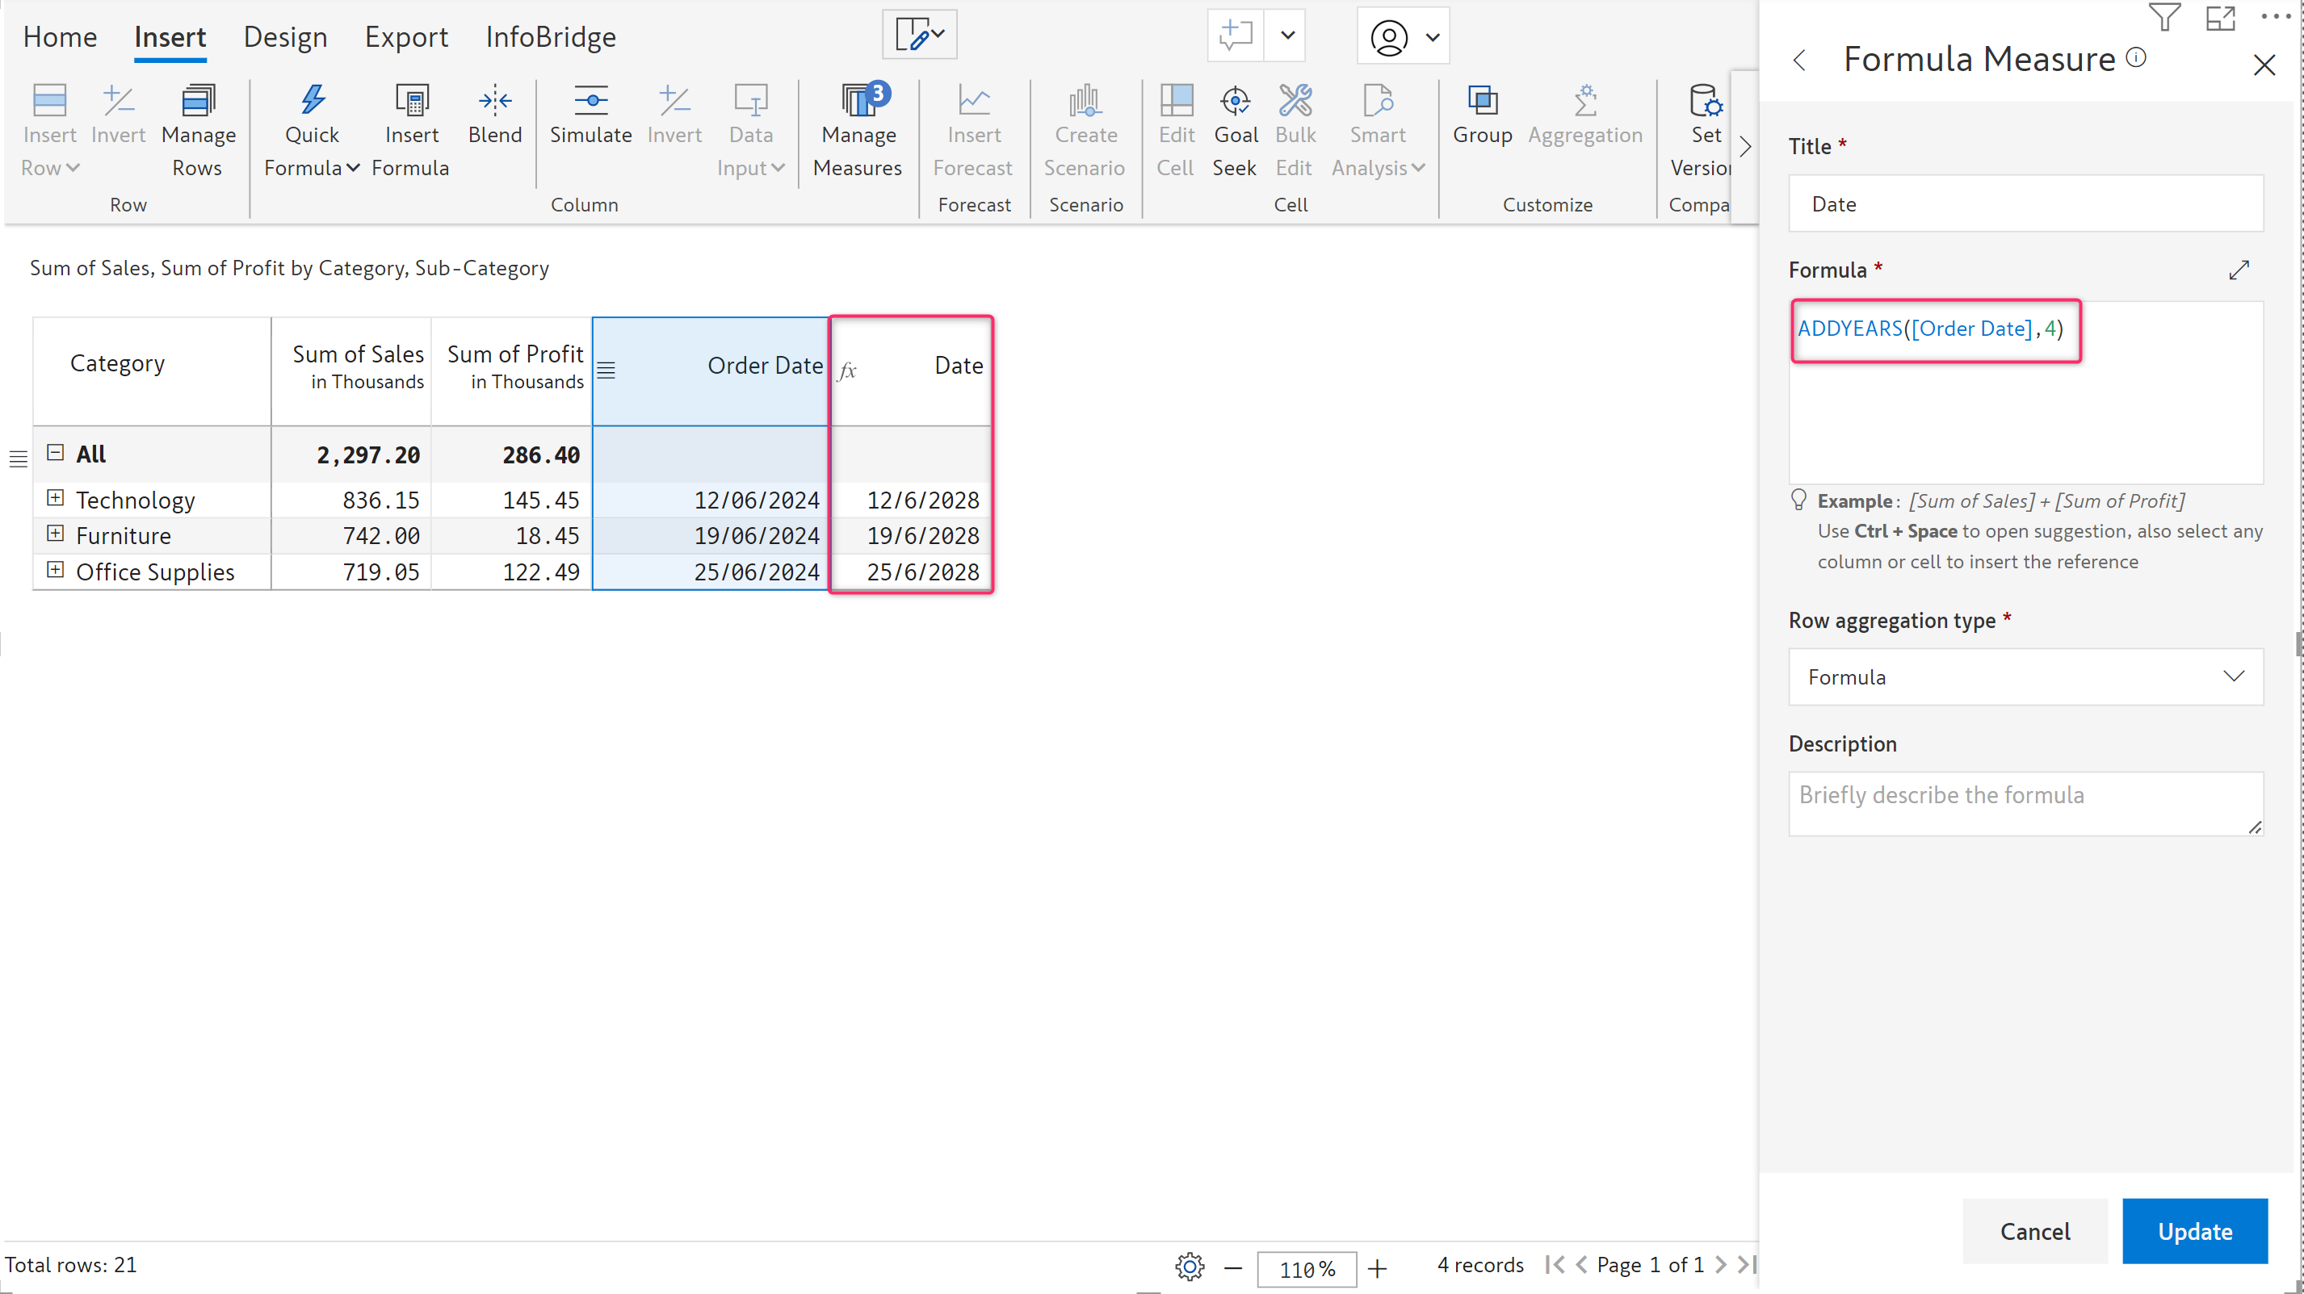The width and height of the screenshot is (2304, 1294).
Task: Open the InfoBridge tab
Action: (x=550, y=37)
